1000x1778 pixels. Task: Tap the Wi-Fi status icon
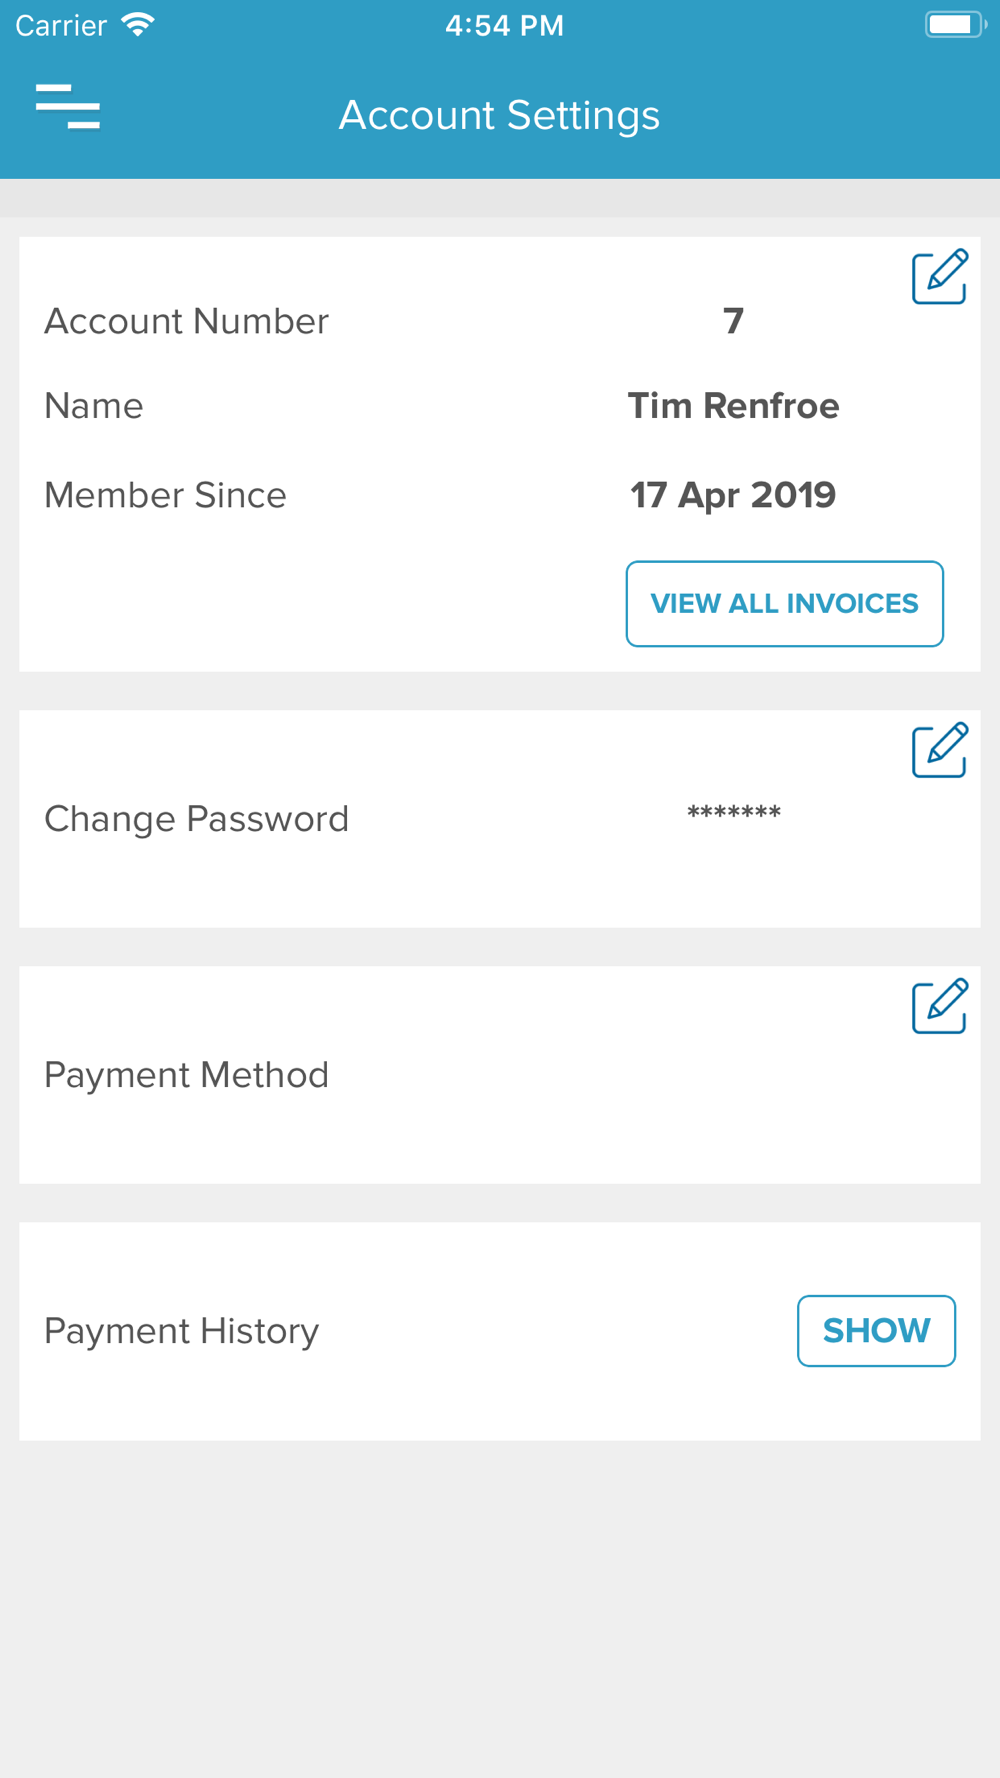click(x=138, y=25)
